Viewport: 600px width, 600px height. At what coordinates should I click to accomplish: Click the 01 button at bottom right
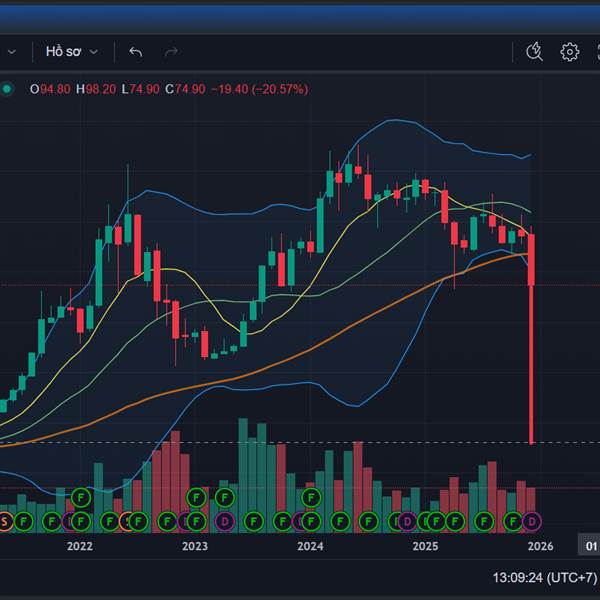tap(591, 546)
